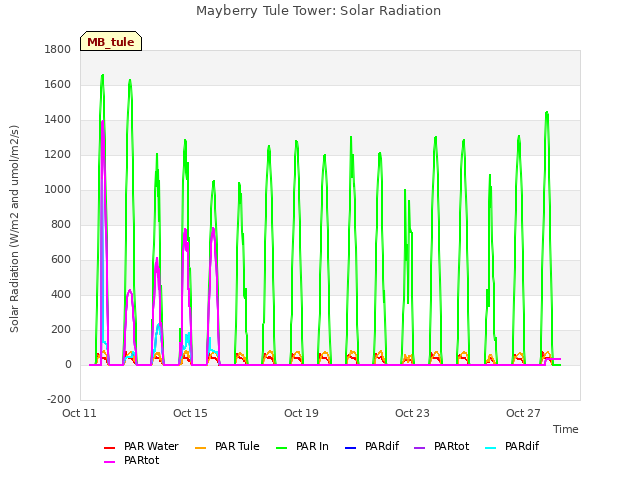Click the 1400 y-axis tick label
640x480 pixels.
coord(58,120)
